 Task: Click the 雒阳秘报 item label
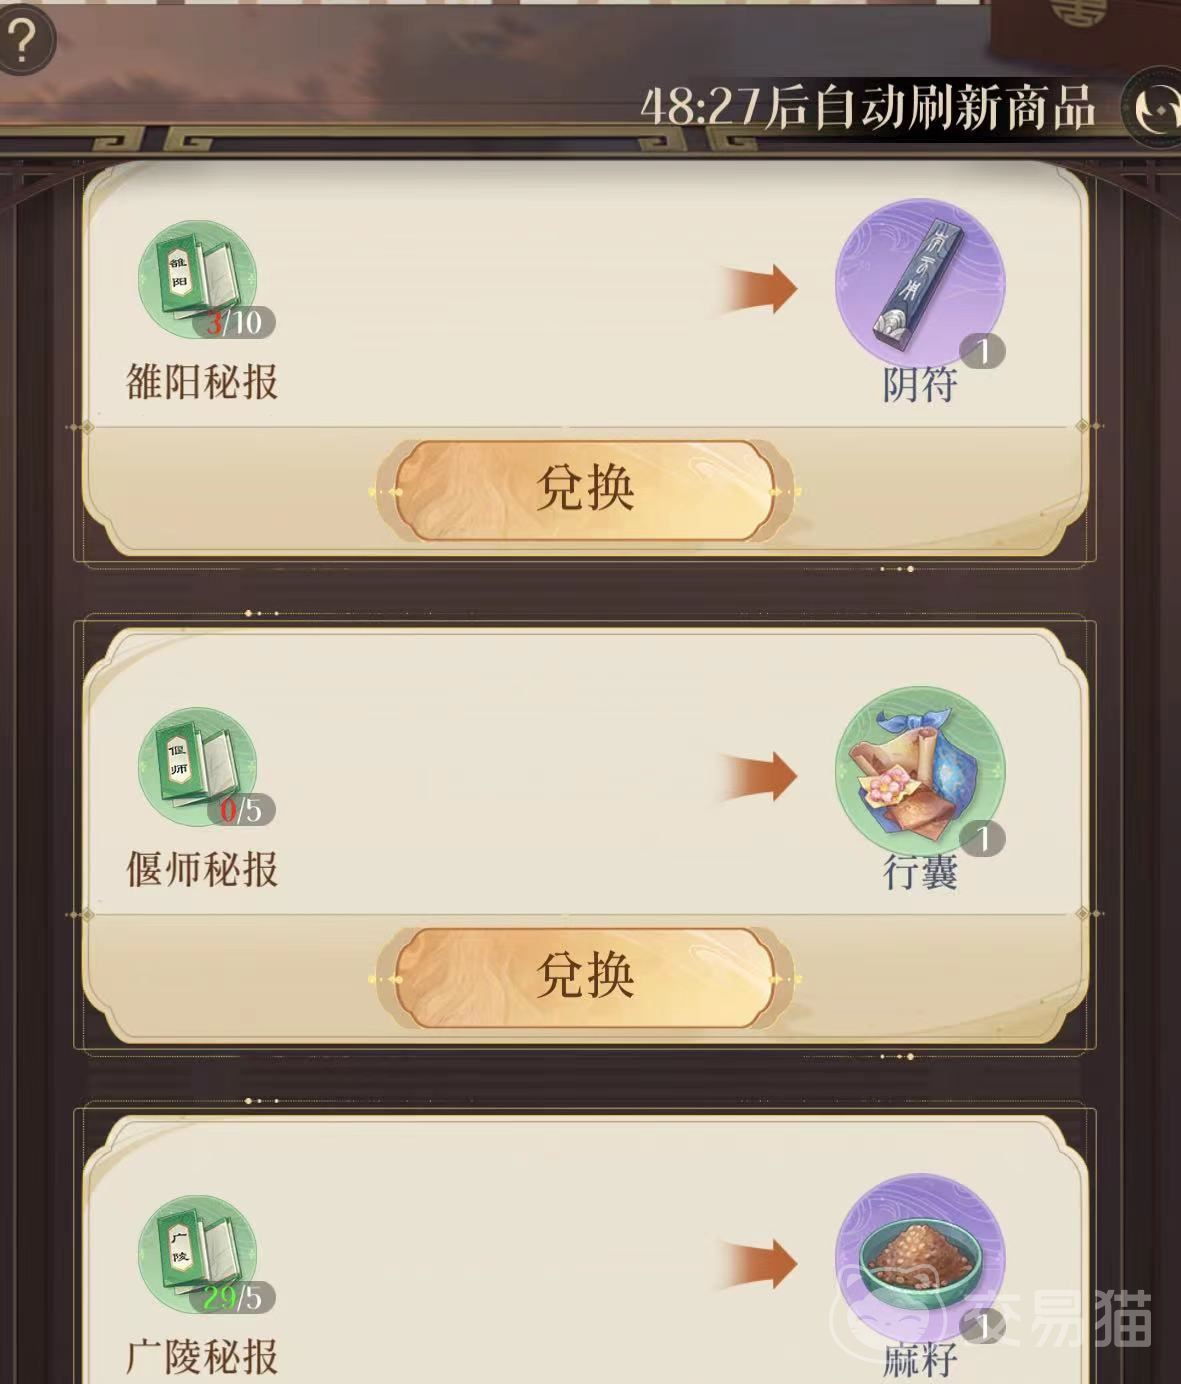tap(202, 382)
